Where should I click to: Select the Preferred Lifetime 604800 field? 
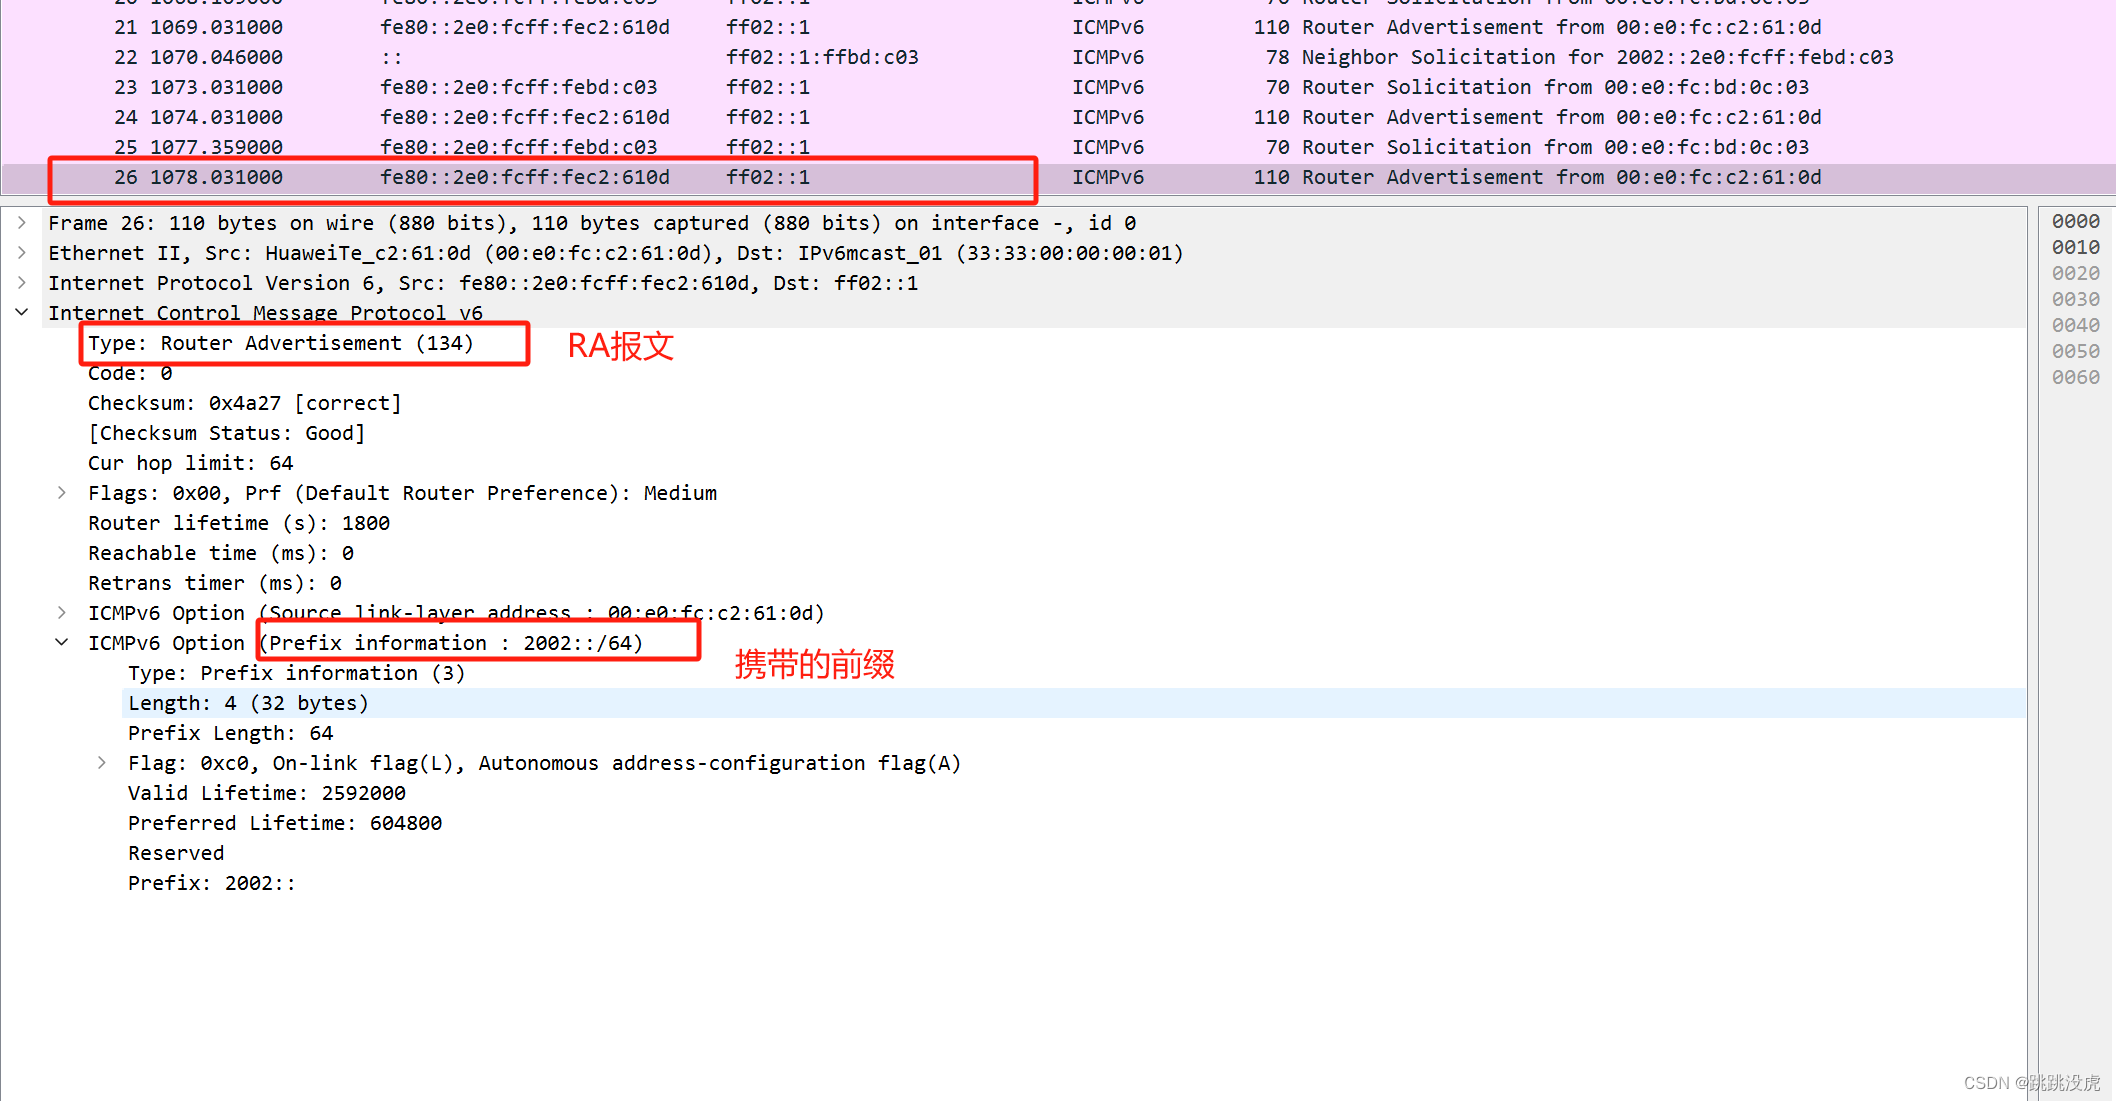284,824
